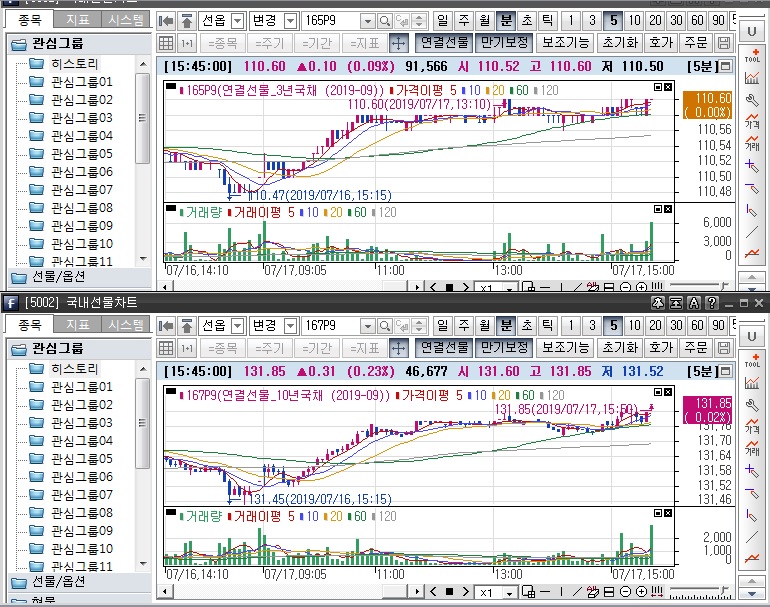Image resolution: width=770 pixels, height=607 pixels.
Task: Click the magnifier search icon in 167P9 window
Action: click(385, 326)
